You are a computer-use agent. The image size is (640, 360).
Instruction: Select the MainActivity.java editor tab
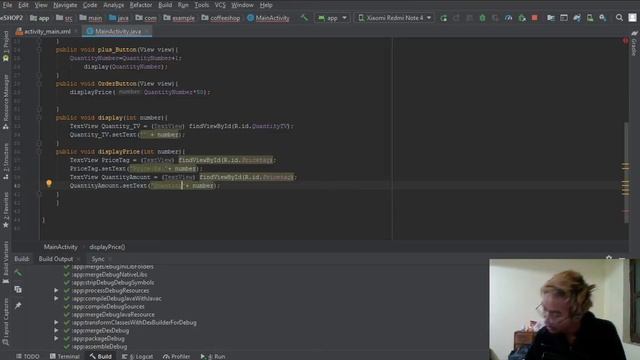coord(118,31)
